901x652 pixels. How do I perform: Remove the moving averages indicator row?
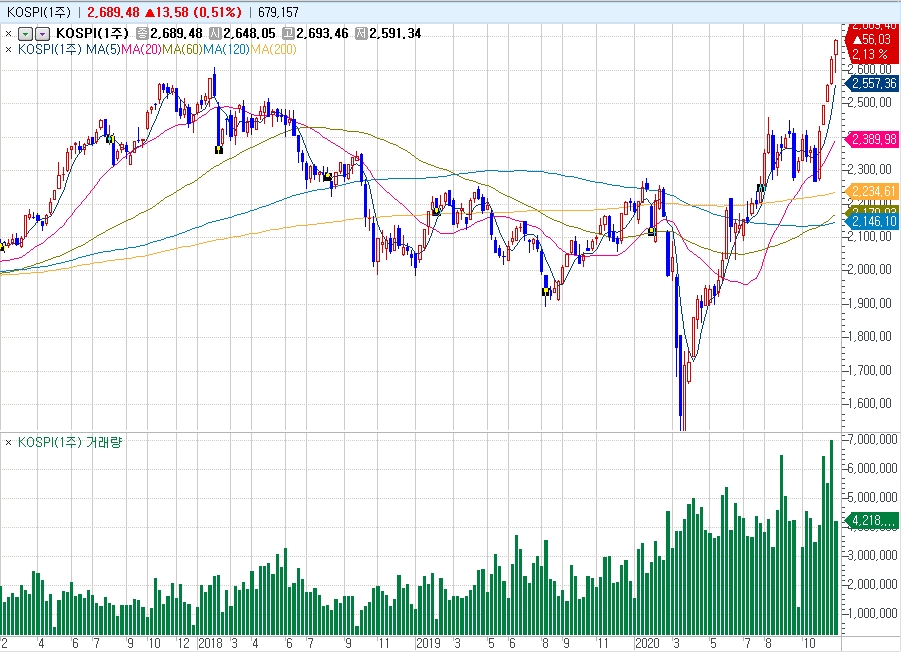(9, 49)
